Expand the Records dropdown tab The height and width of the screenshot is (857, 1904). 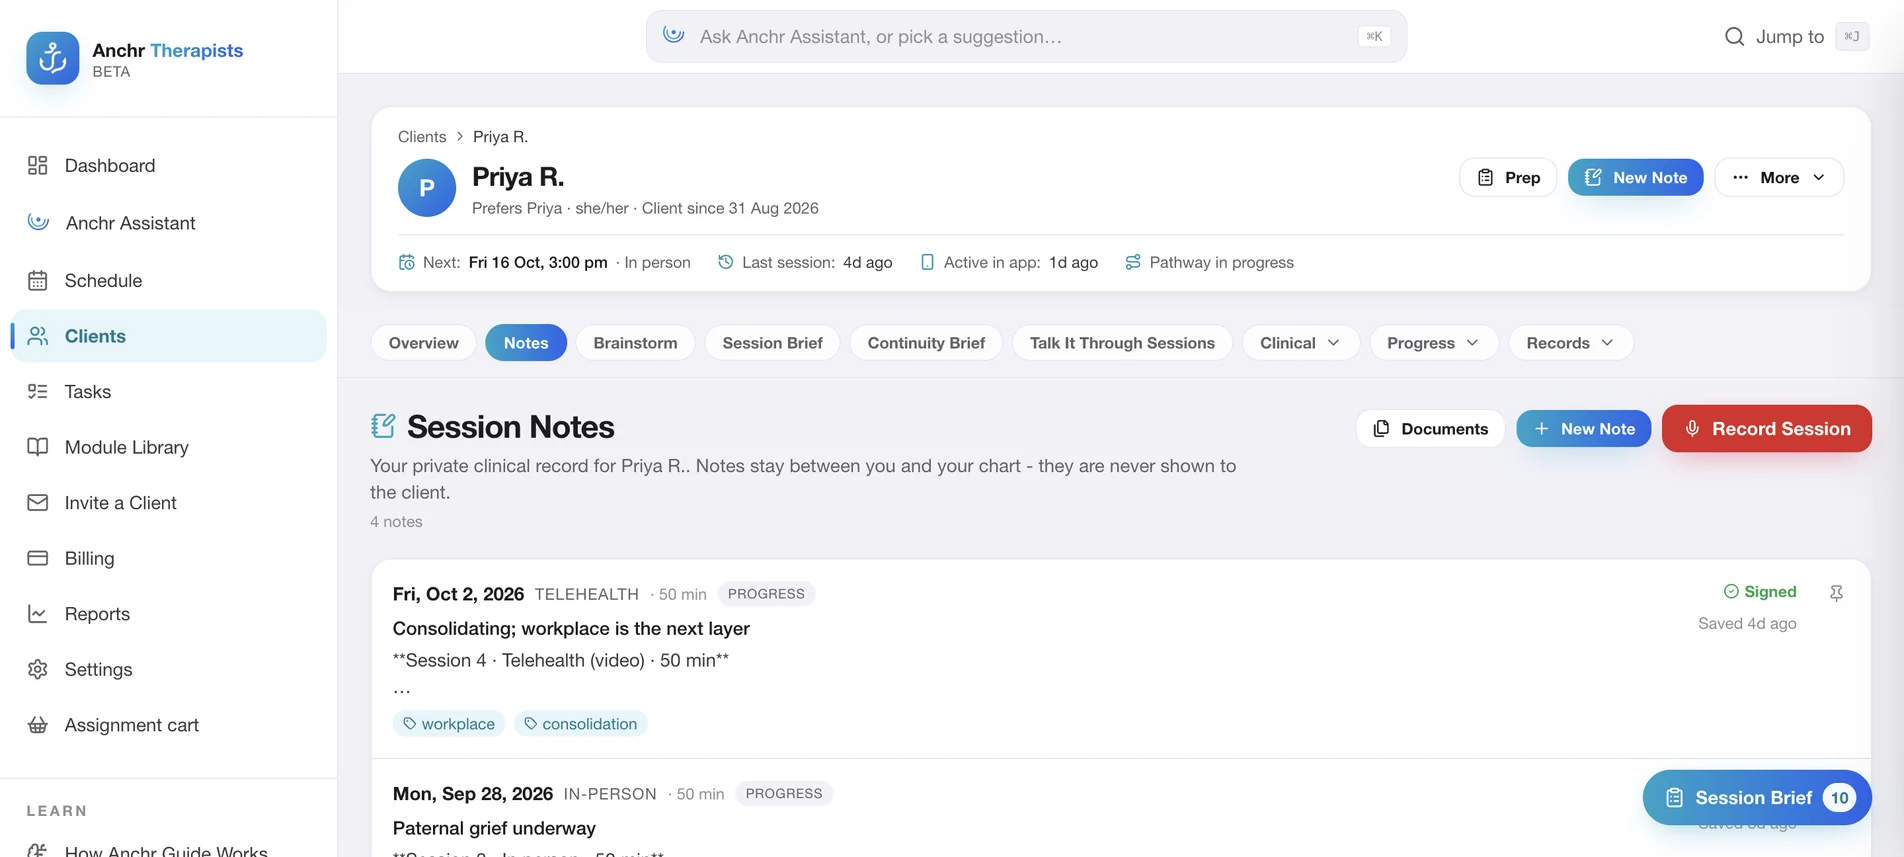click(1570, 343)
